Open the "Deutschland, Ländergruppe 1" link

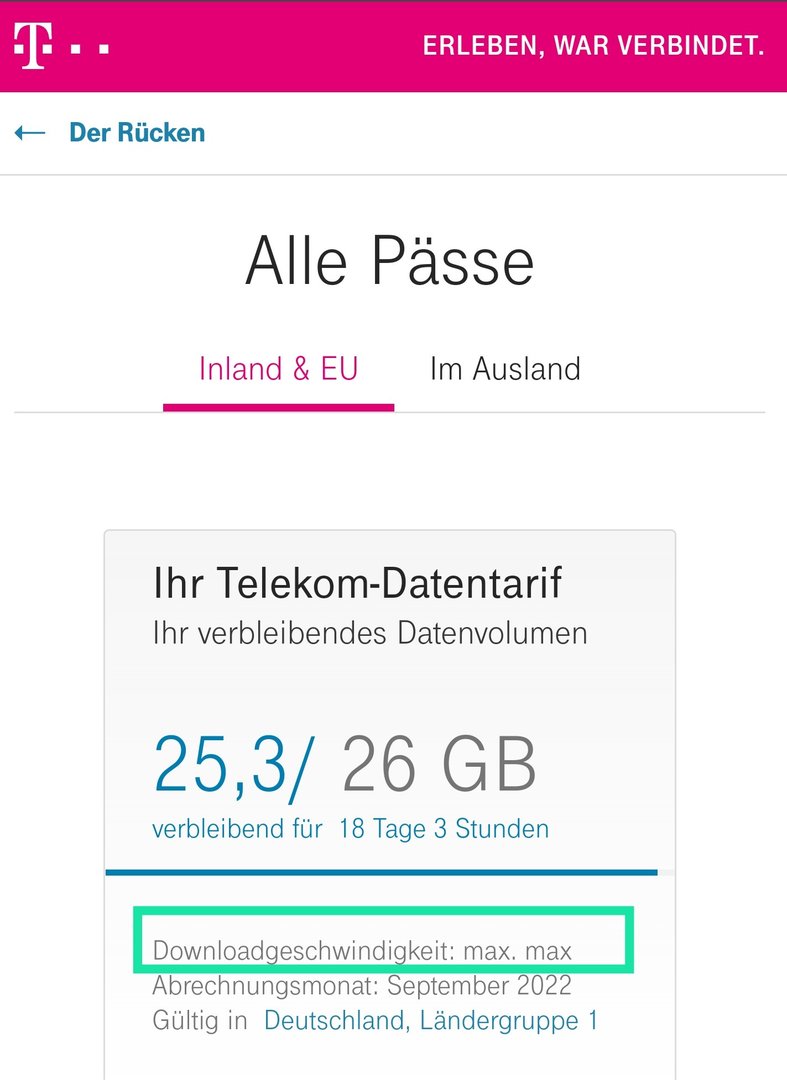click(x=430, y=1021)
